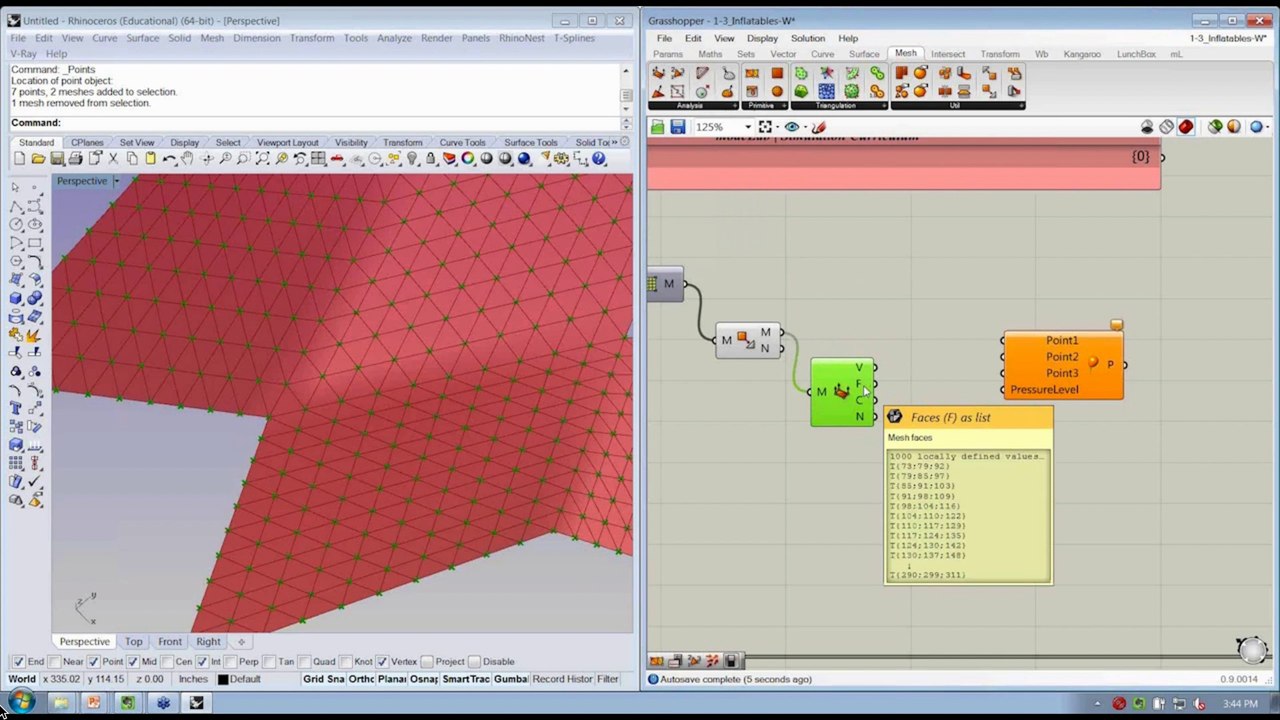This screenshot has height=720, width=1280.
Task: Toggle the Int osnap checkbox
Action: [201, 662]
